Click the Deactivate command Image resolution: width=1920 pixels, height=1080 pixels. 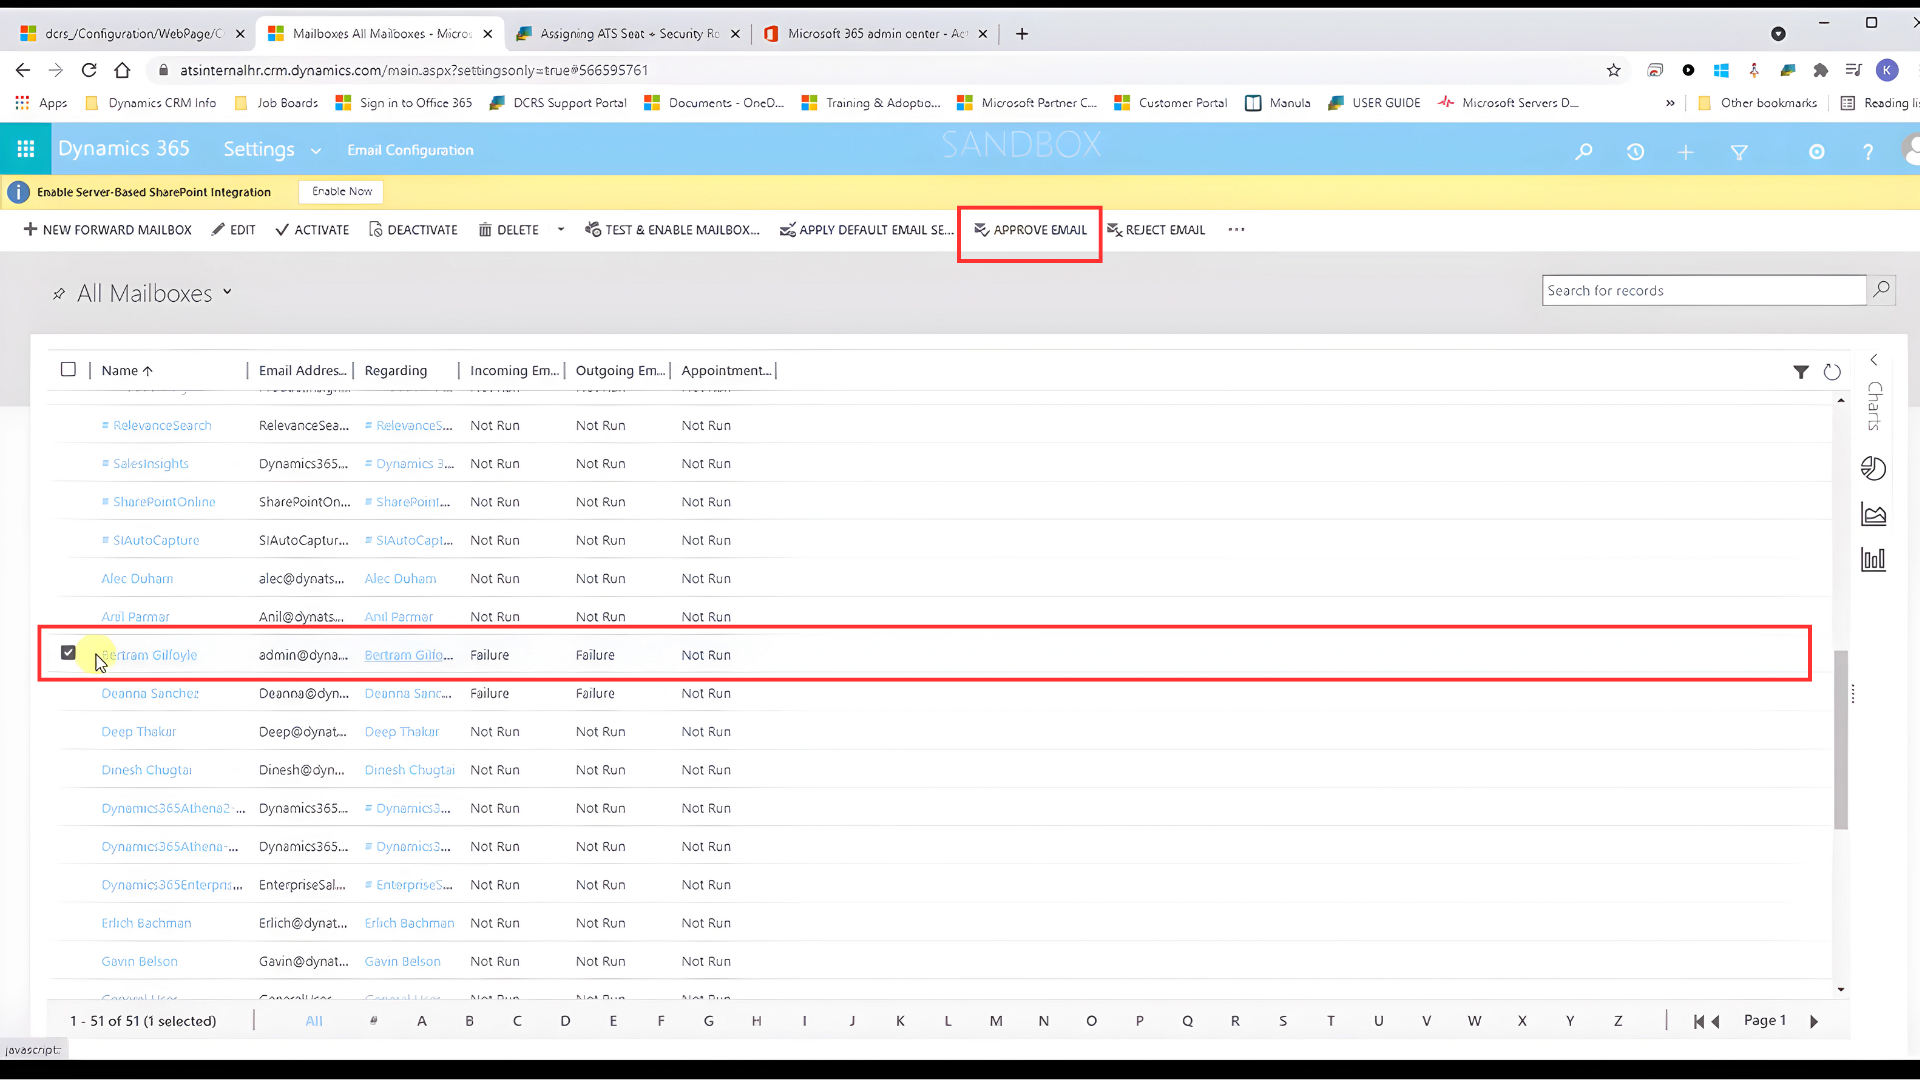[413, 230]
